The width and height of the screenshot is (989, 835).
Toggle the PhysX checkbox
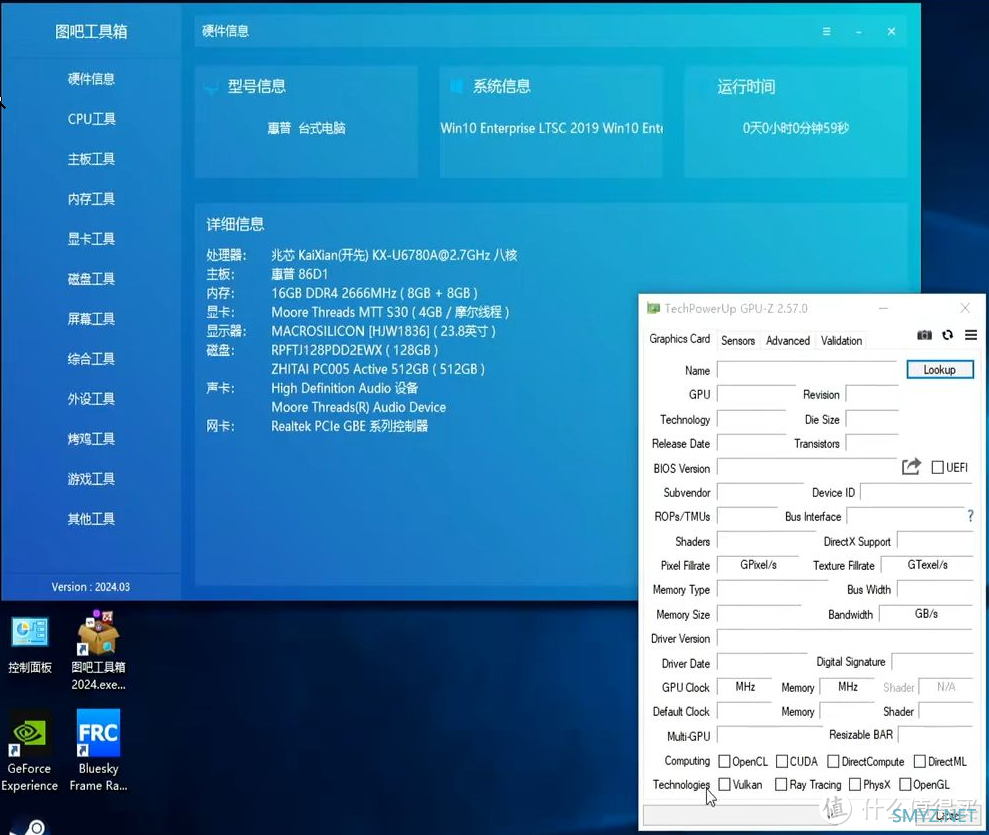855,785
